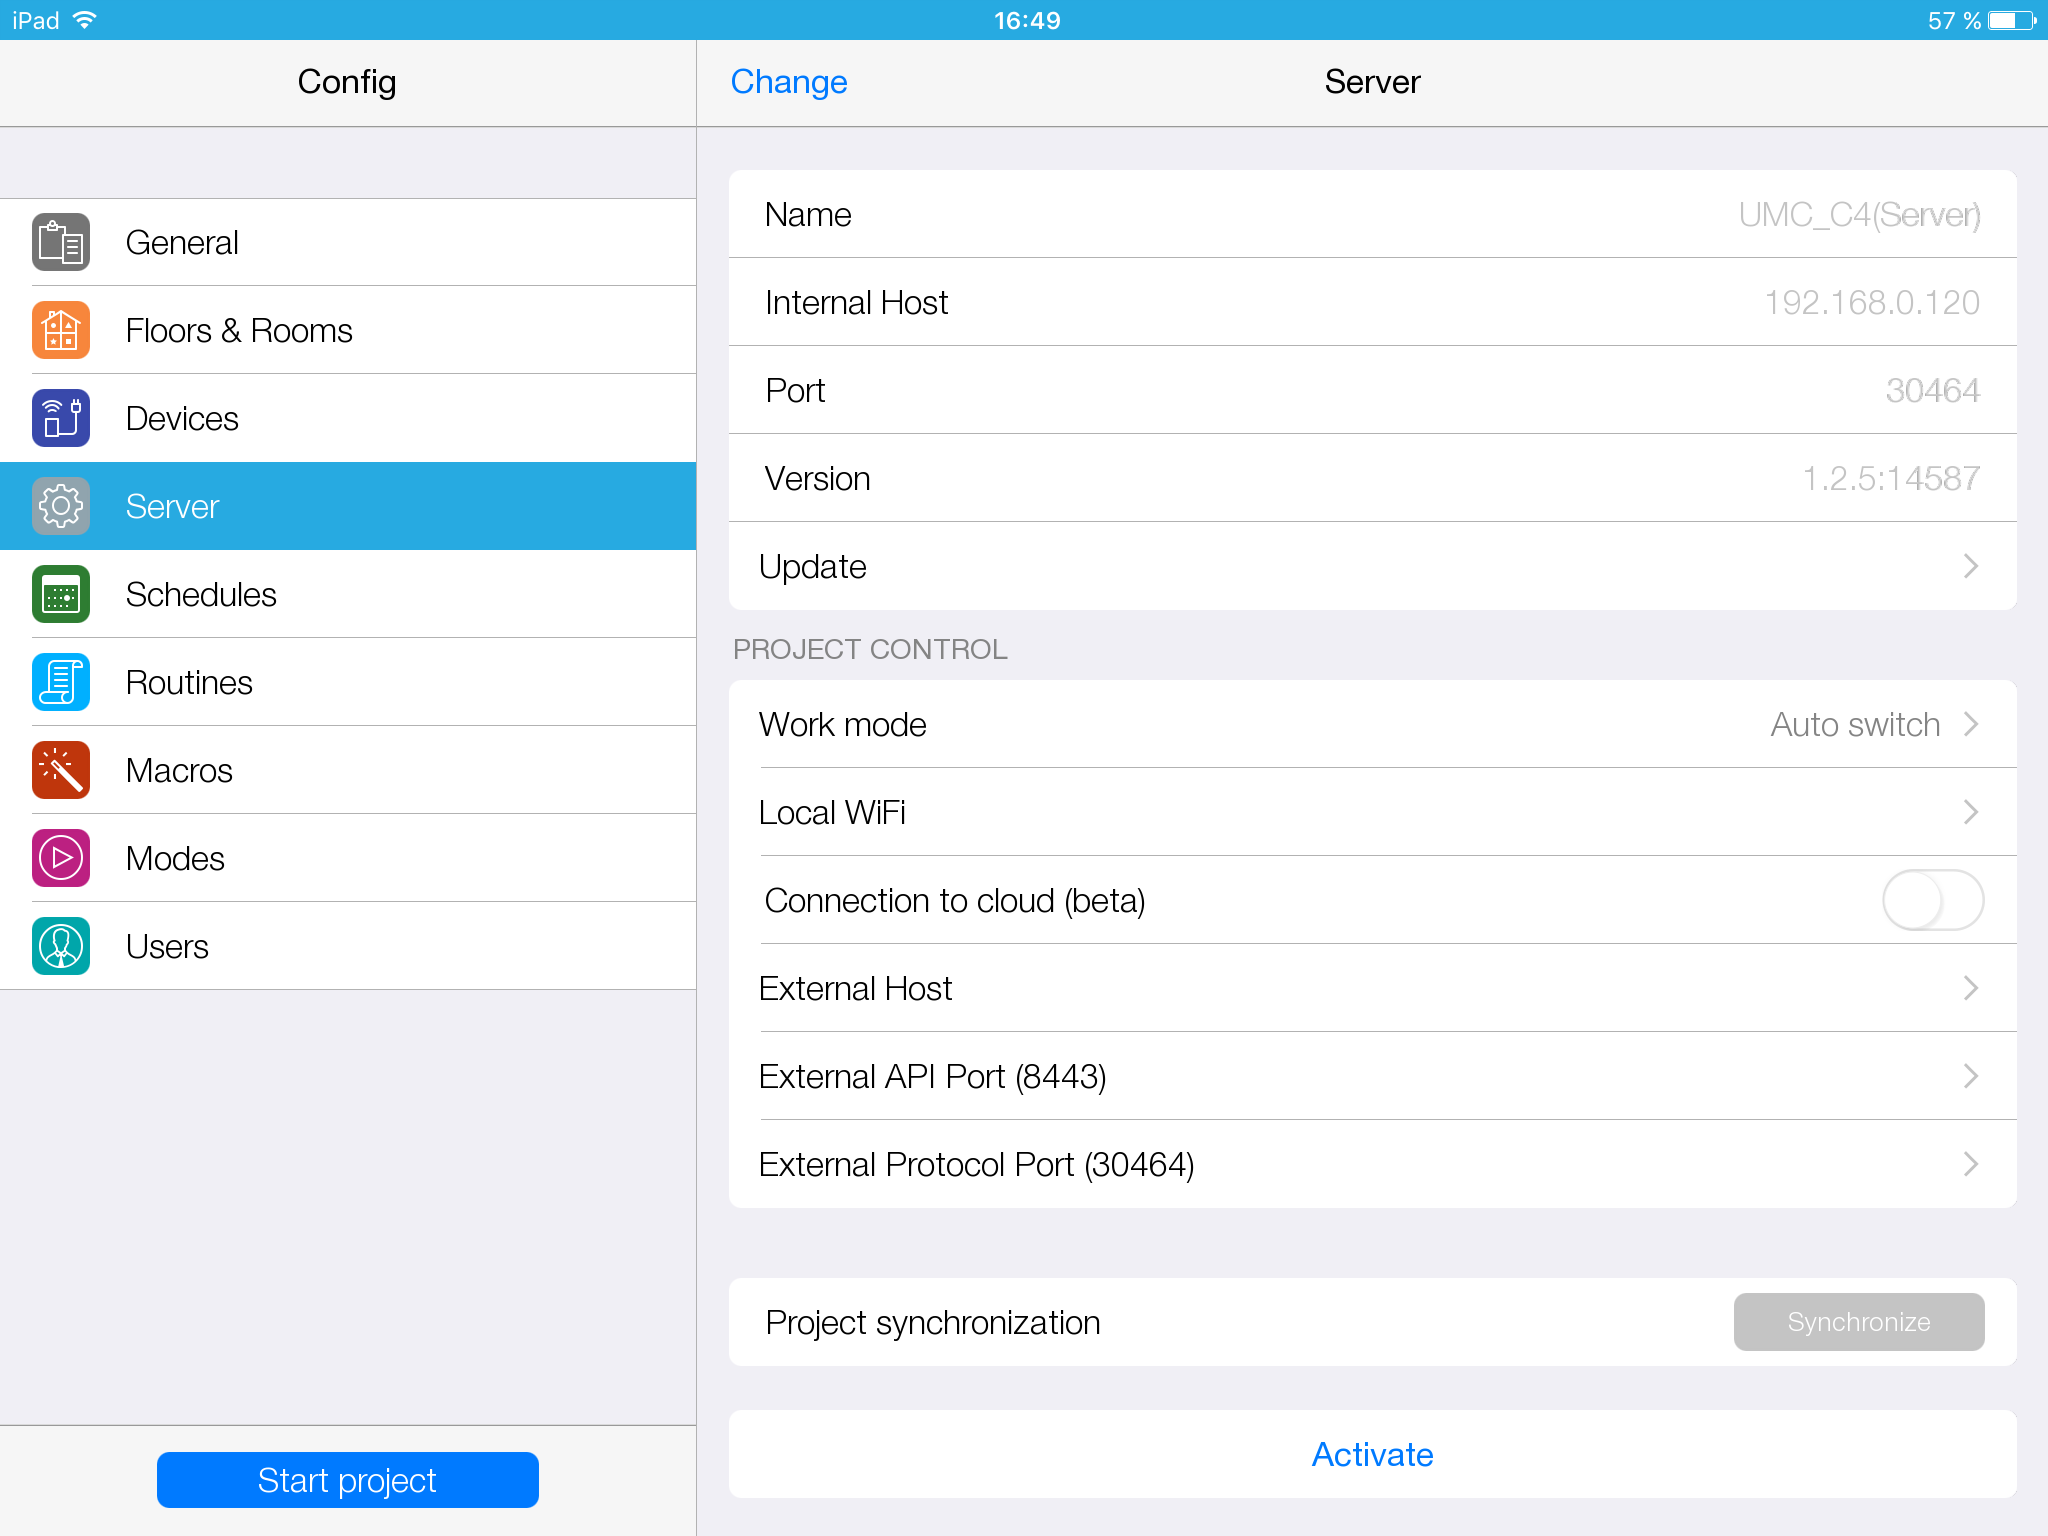Click the Modes play-circle icon
This screenshot has height=1536, width=2048.
[61, 858]
